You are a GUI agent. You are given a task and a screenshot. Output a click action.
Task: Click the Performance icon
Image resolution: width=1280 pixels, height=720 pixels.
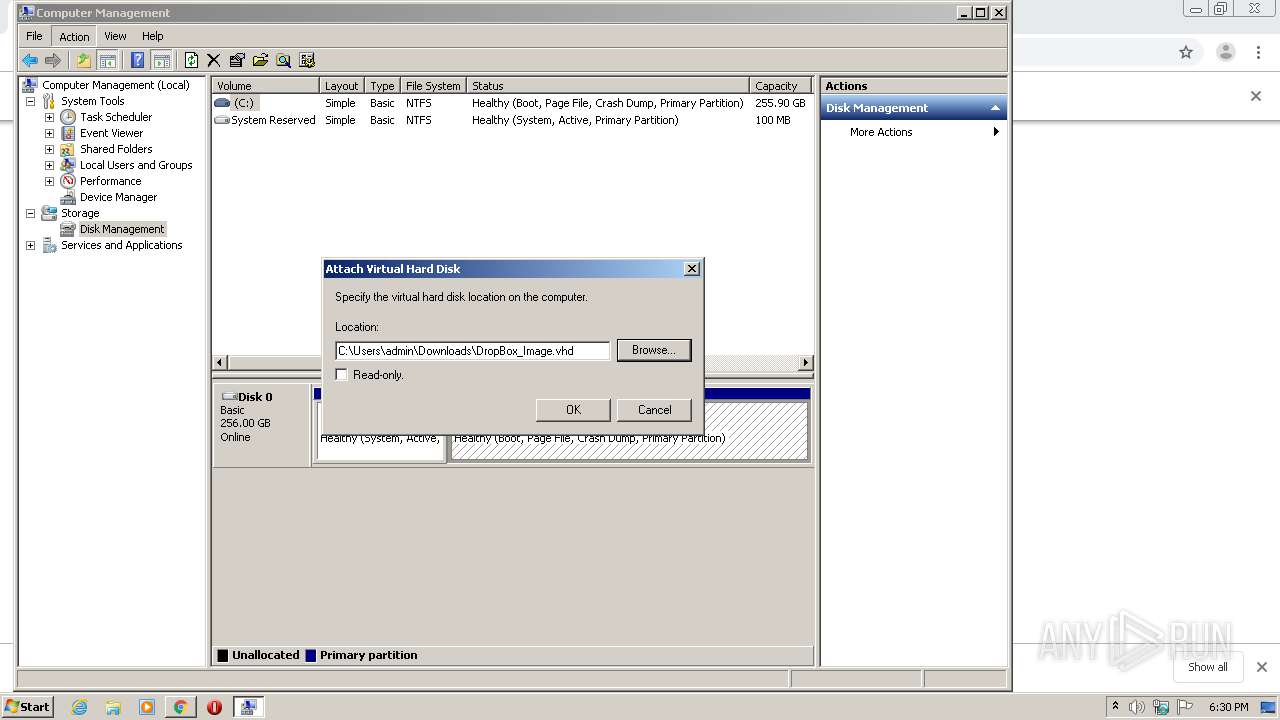[68, 181]
